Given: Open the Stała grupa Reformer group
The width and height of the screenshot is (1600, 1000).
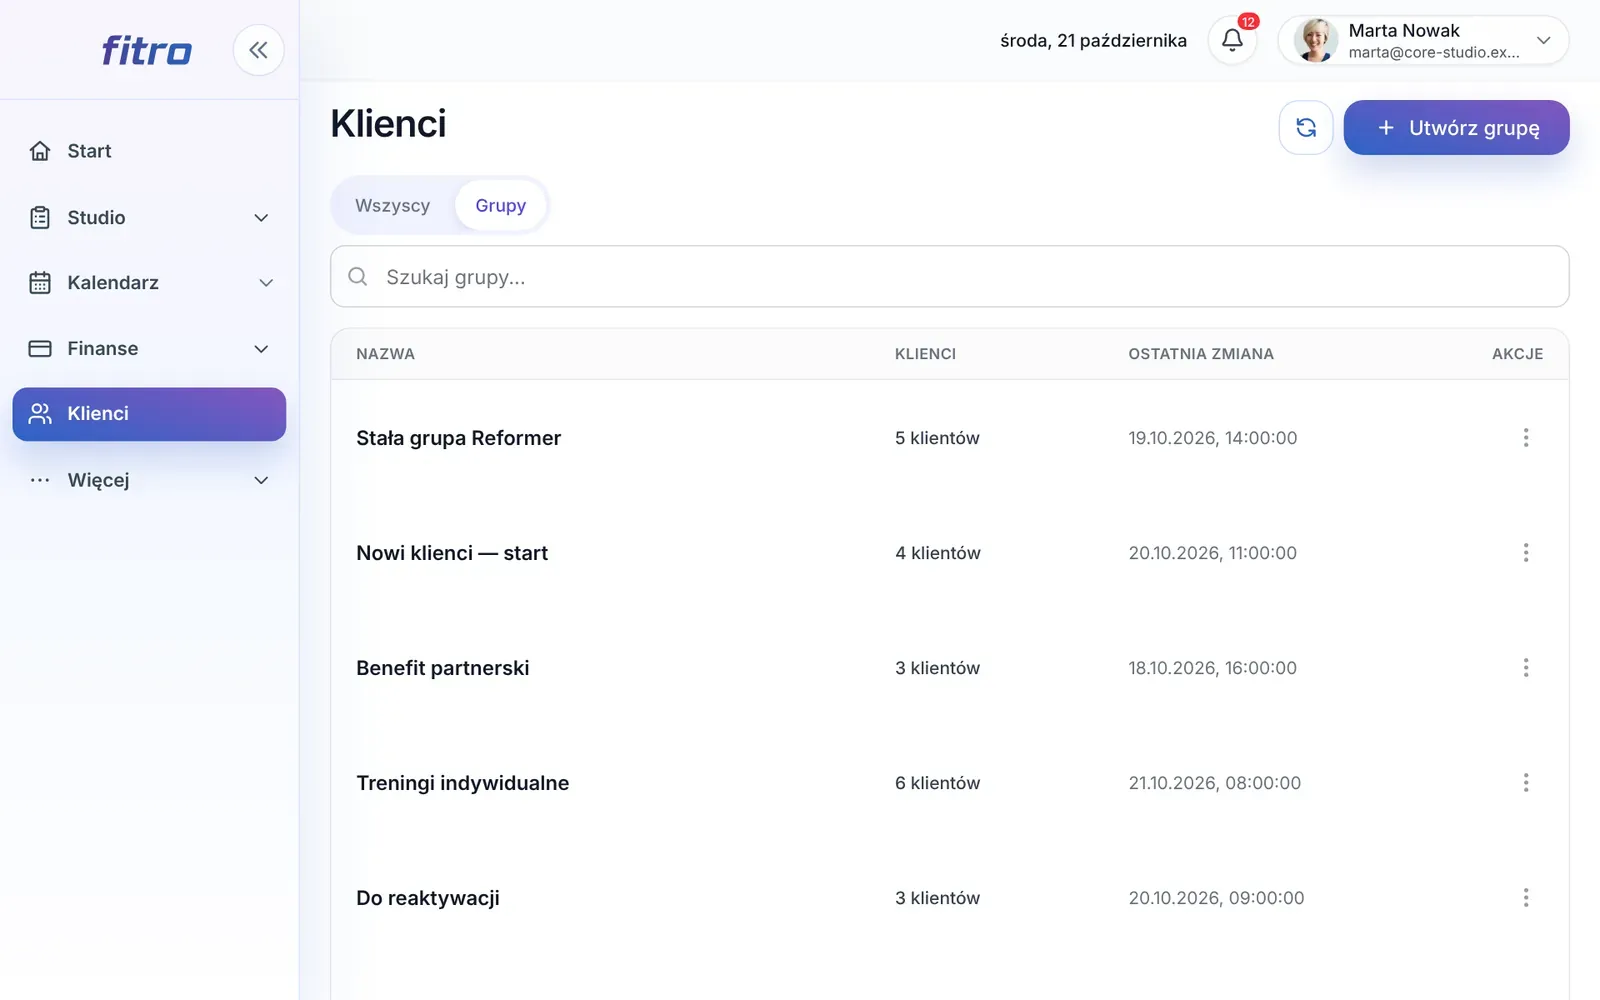Looking at the screenshot, I should point(458,438).
